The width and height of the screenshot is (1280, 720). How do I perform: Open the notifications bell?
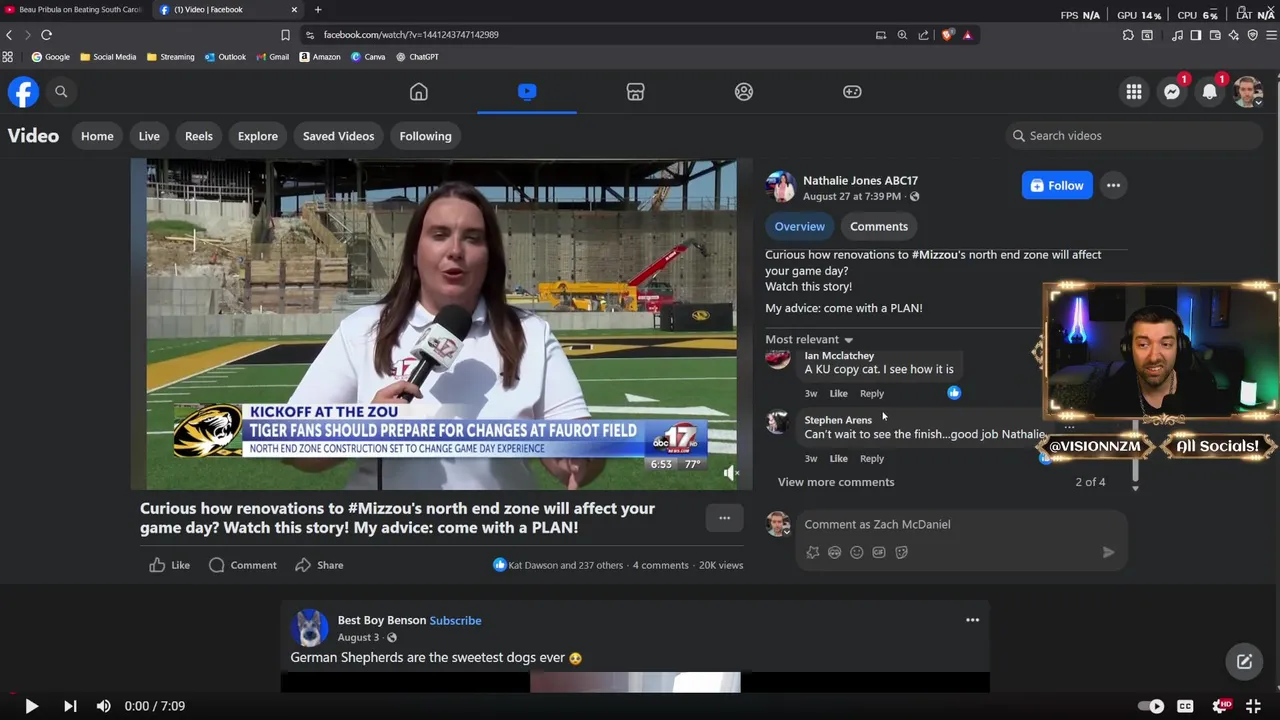(1210, 92)
